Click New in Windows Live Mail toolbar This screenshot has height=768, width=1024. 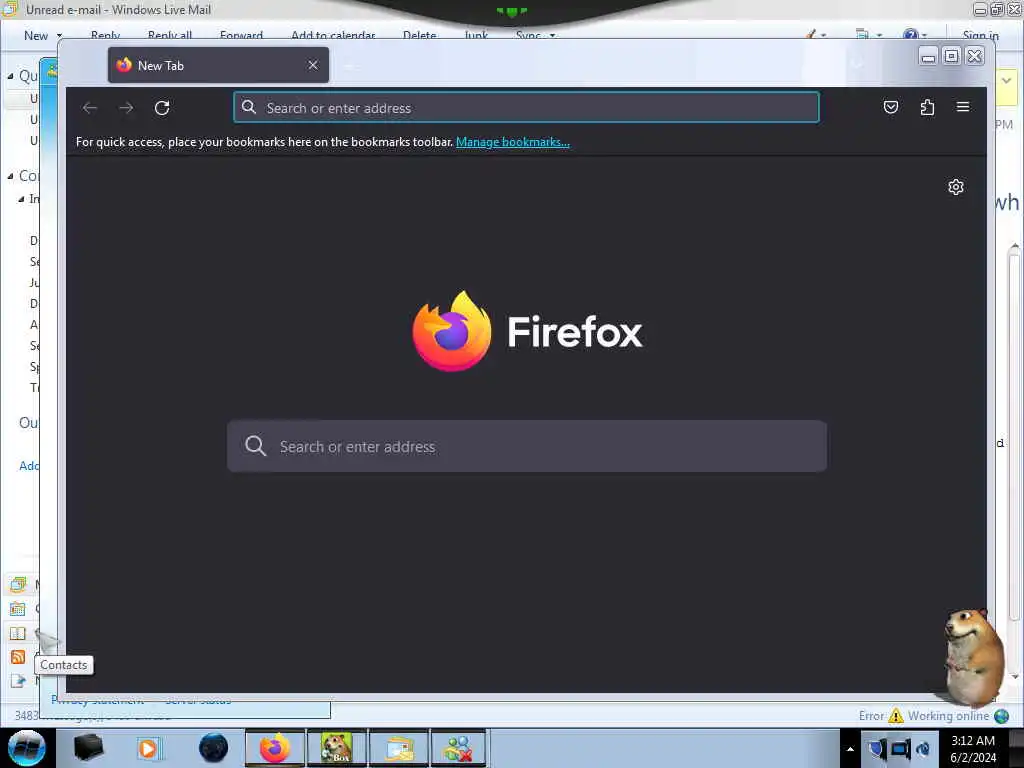(x=36, y=35)
